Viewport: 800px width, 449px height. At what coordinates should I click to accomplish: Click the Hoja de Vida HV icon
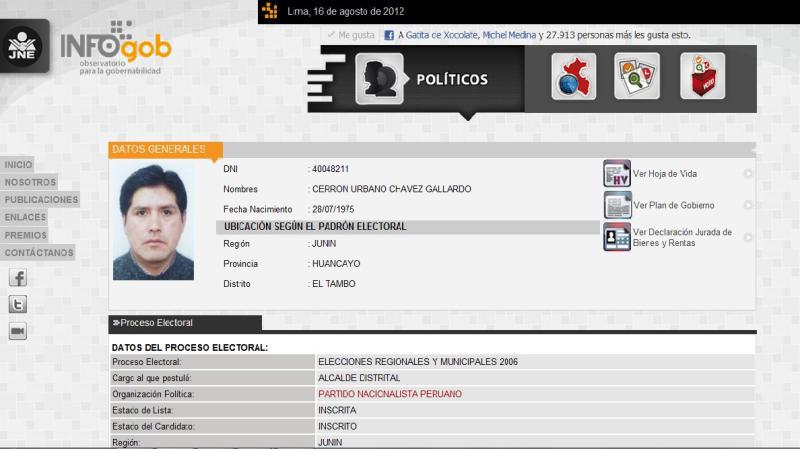617,173
